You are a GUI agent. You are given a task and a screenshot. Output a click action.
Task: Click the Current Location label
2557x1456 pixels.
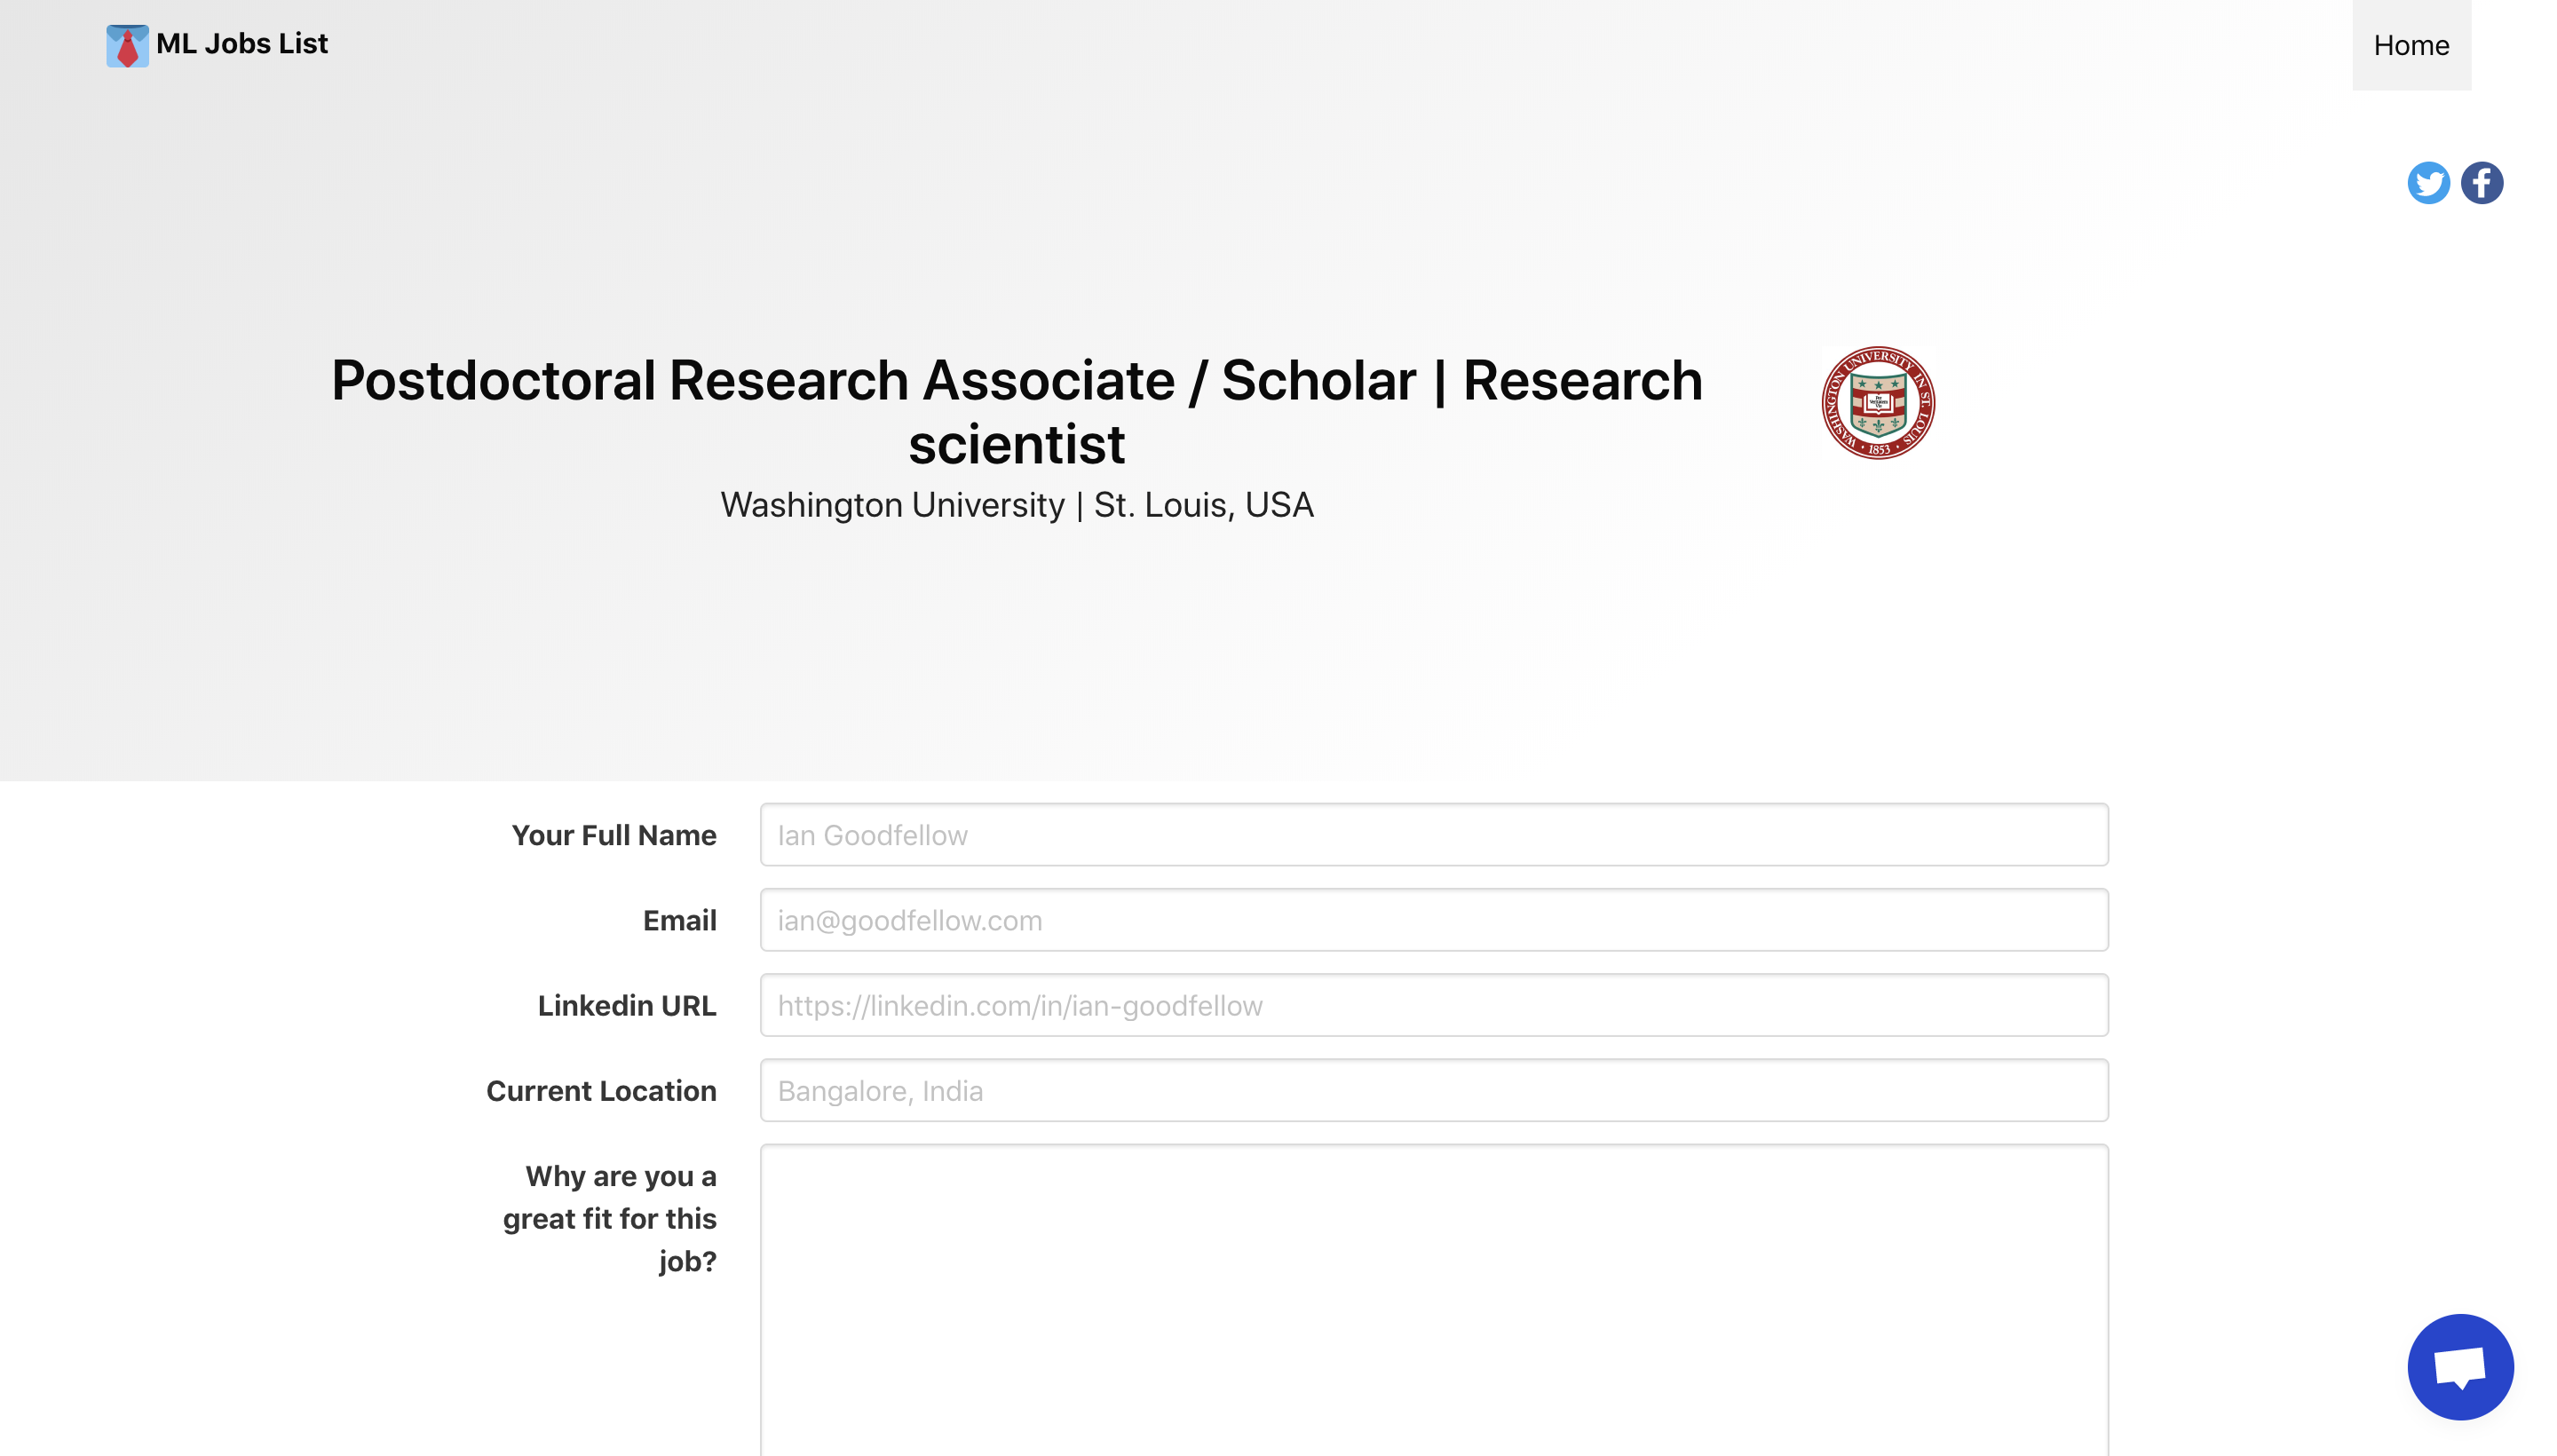pyautogui.click(x=601, y=1090)
